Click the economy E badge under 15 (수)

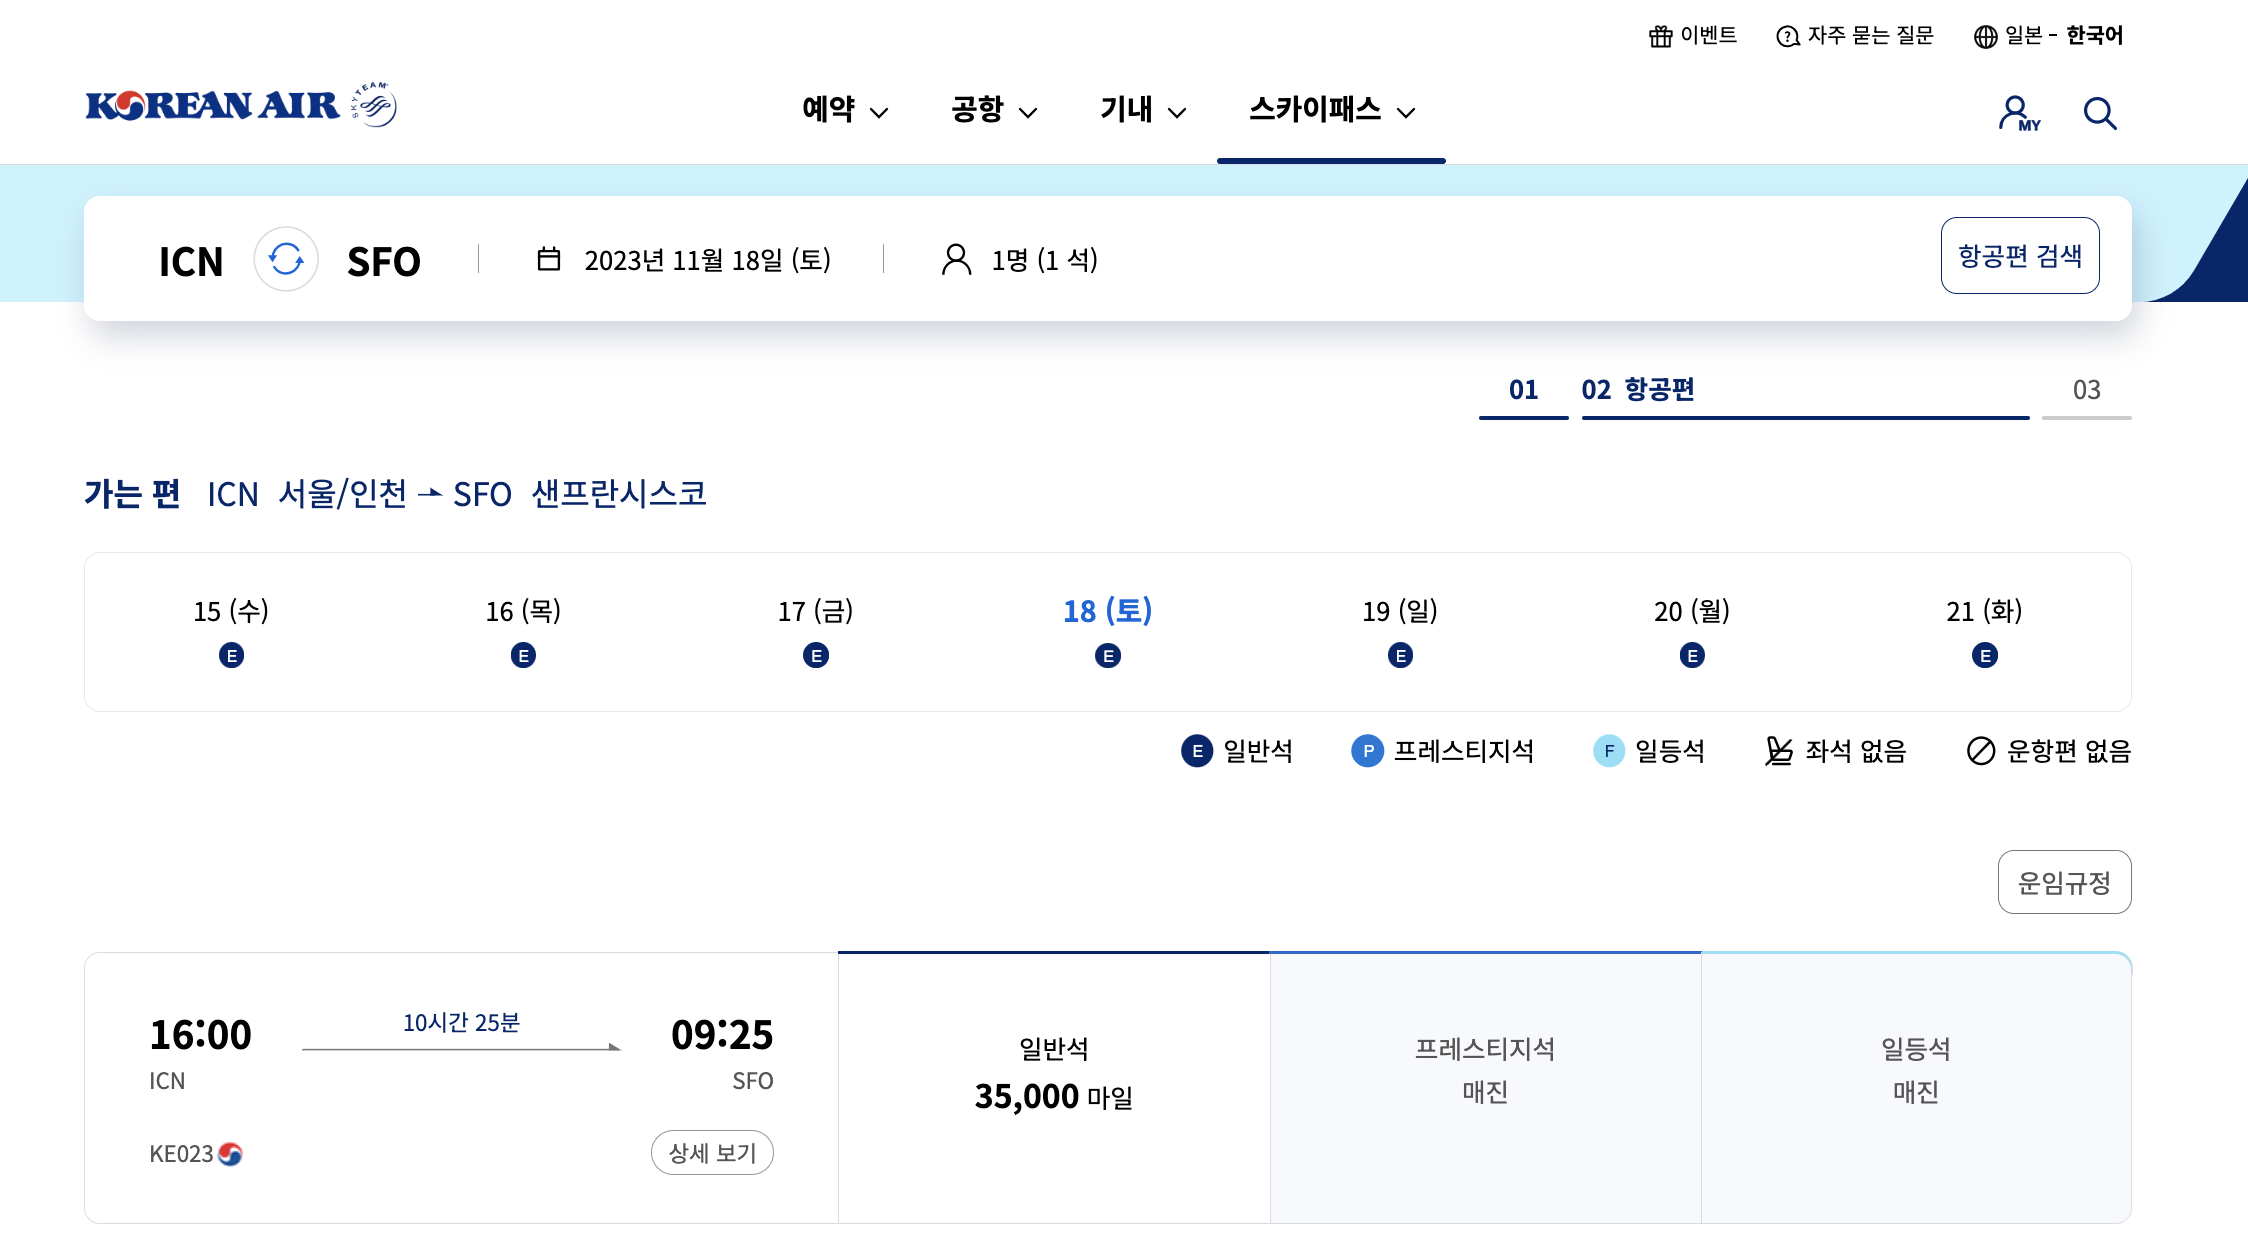(x=231, y=656)
